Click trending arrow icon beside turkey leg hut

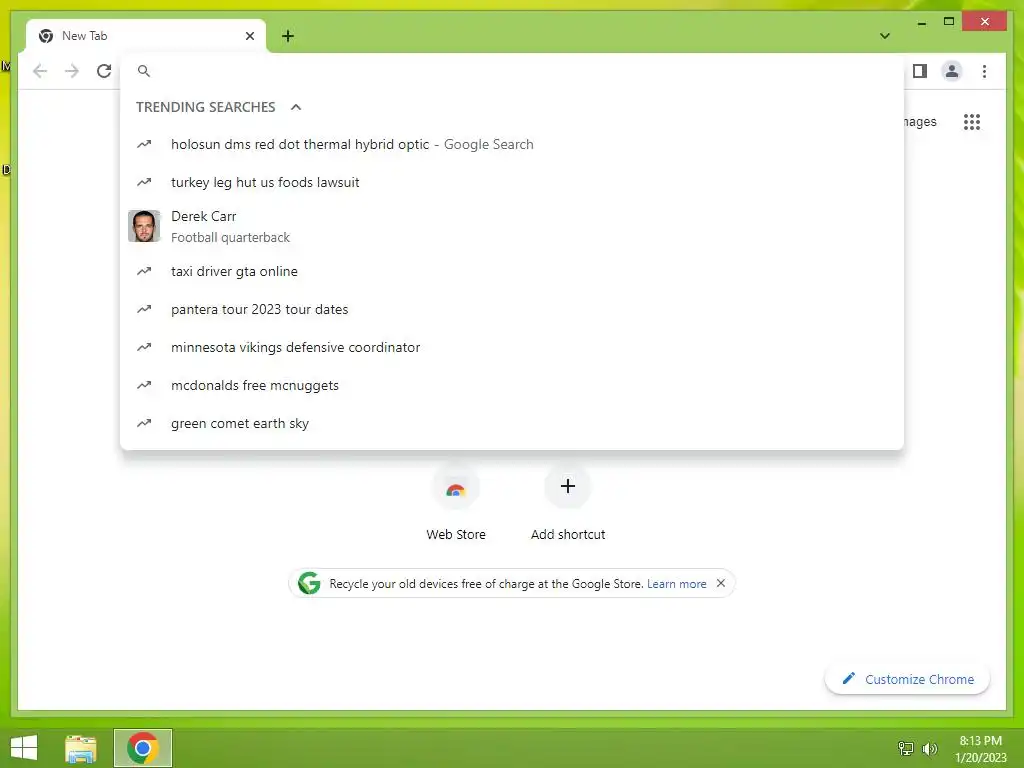coord(144,182)
